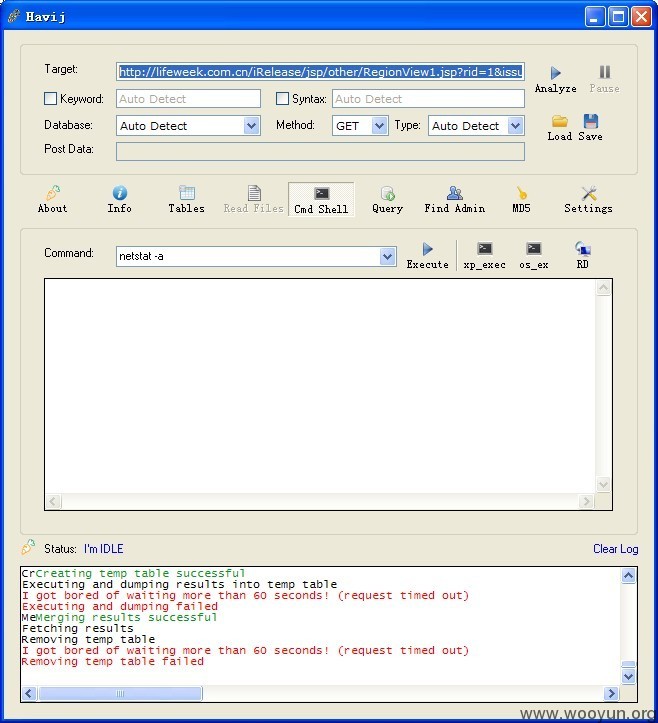
Task: Open the Find Admin section
Action: tap(455, 199)
